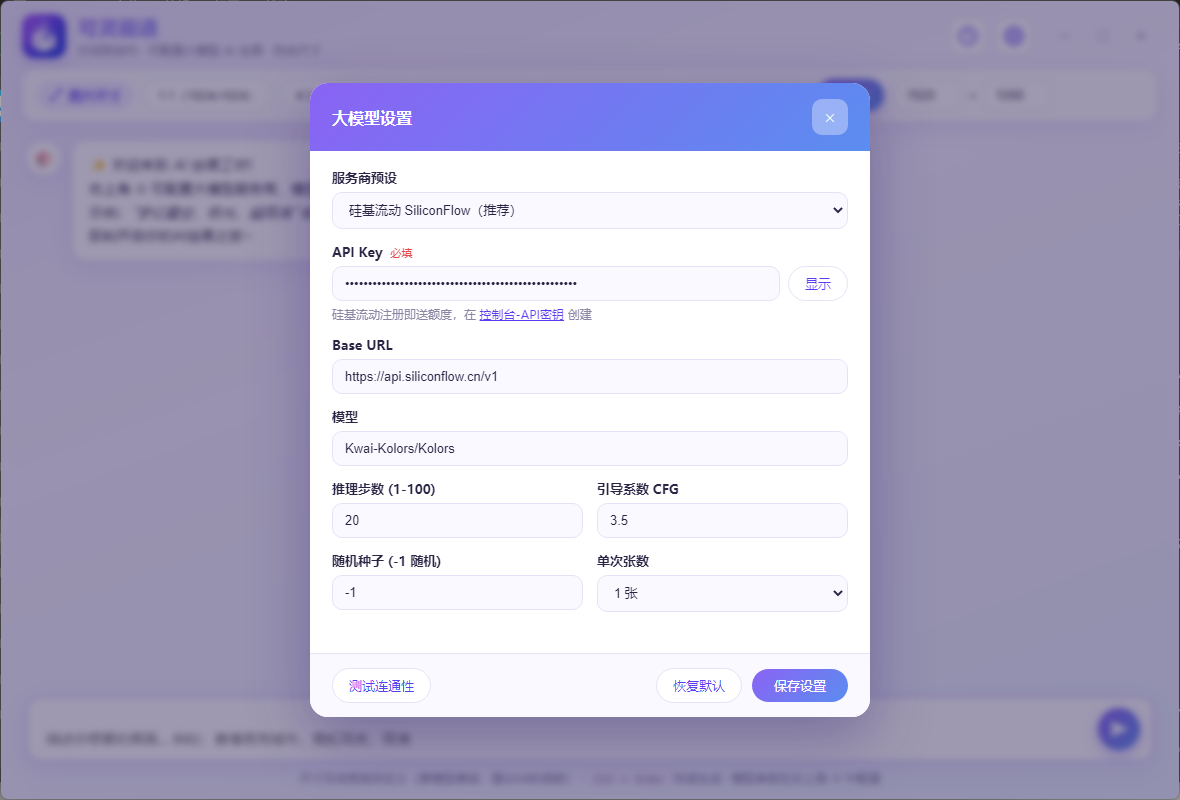
Task: Click into the Base URL field
Action: [x=589, y=376]
